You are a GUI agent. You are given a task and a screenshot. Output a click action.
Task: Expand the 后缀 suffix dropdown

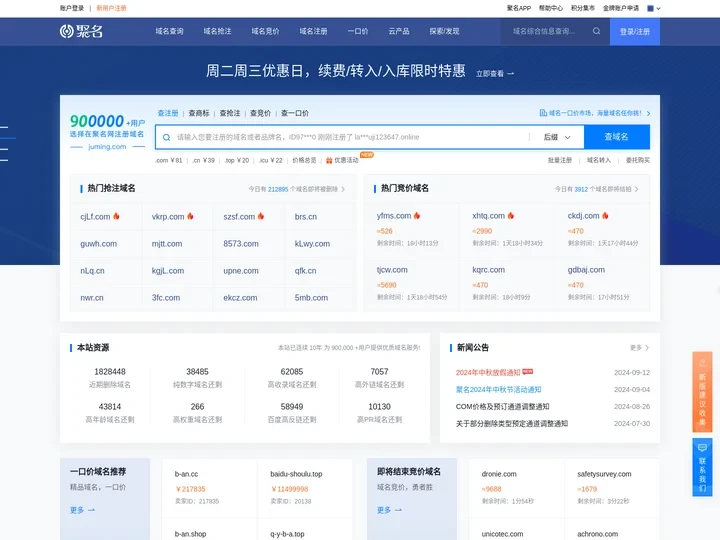coord(557,137)
